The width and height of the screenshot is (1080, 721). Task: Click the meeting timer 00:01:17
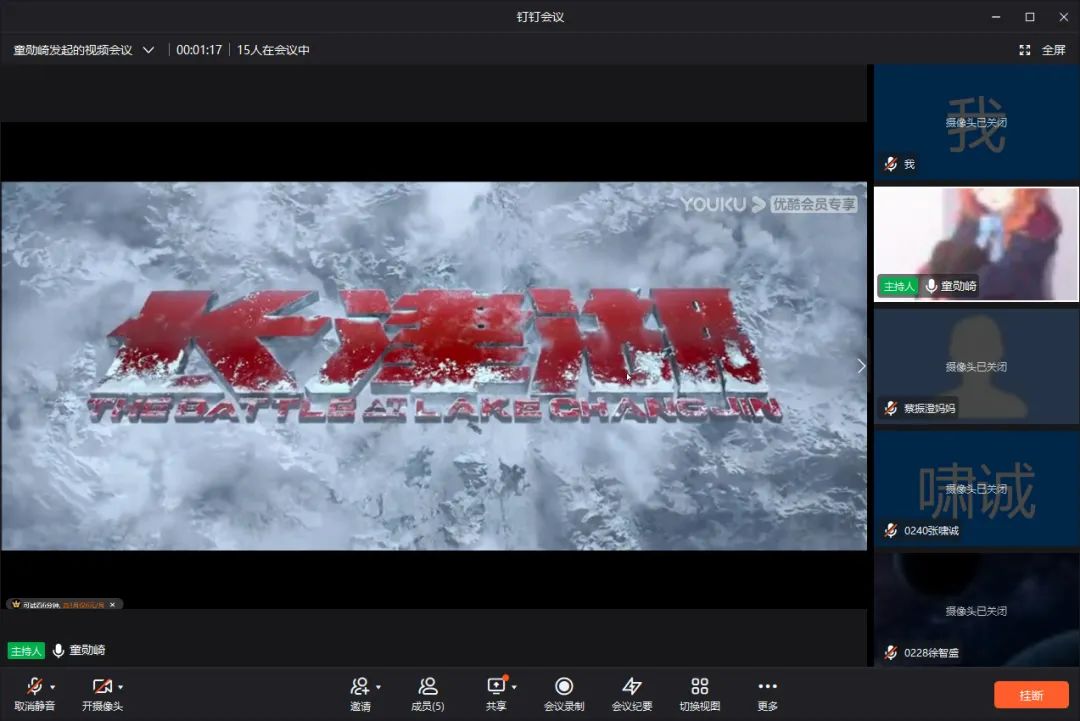(199, 50)
